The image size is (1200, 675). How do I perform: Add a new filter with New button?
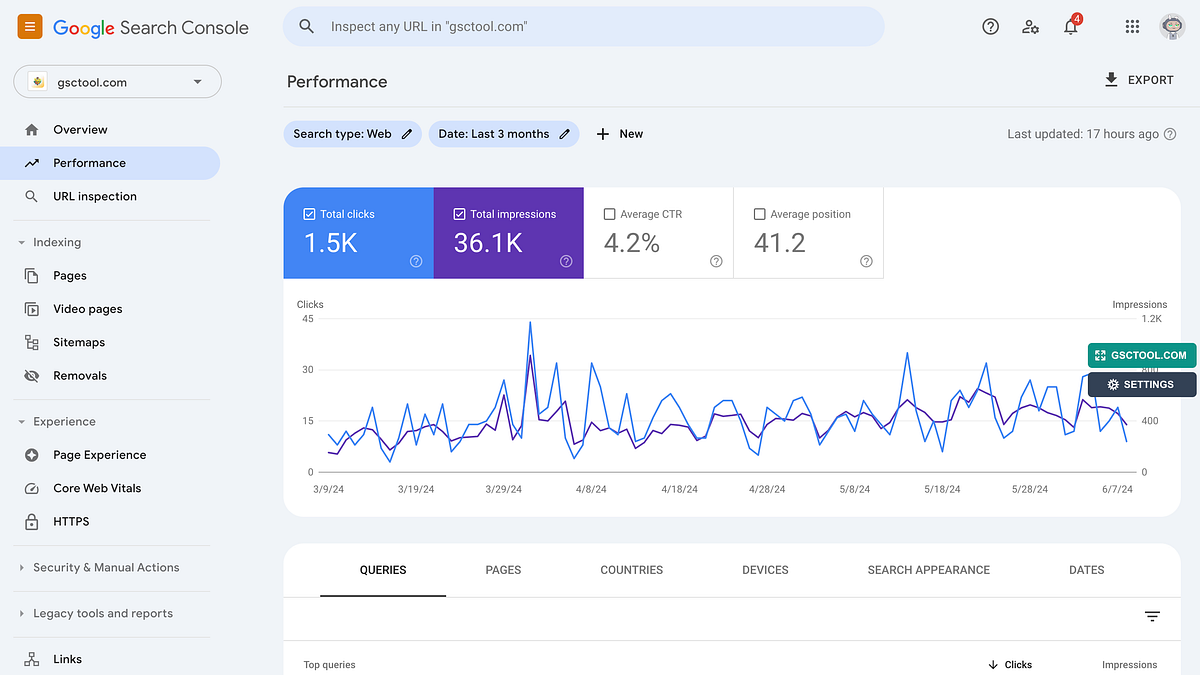click(619, 133)
